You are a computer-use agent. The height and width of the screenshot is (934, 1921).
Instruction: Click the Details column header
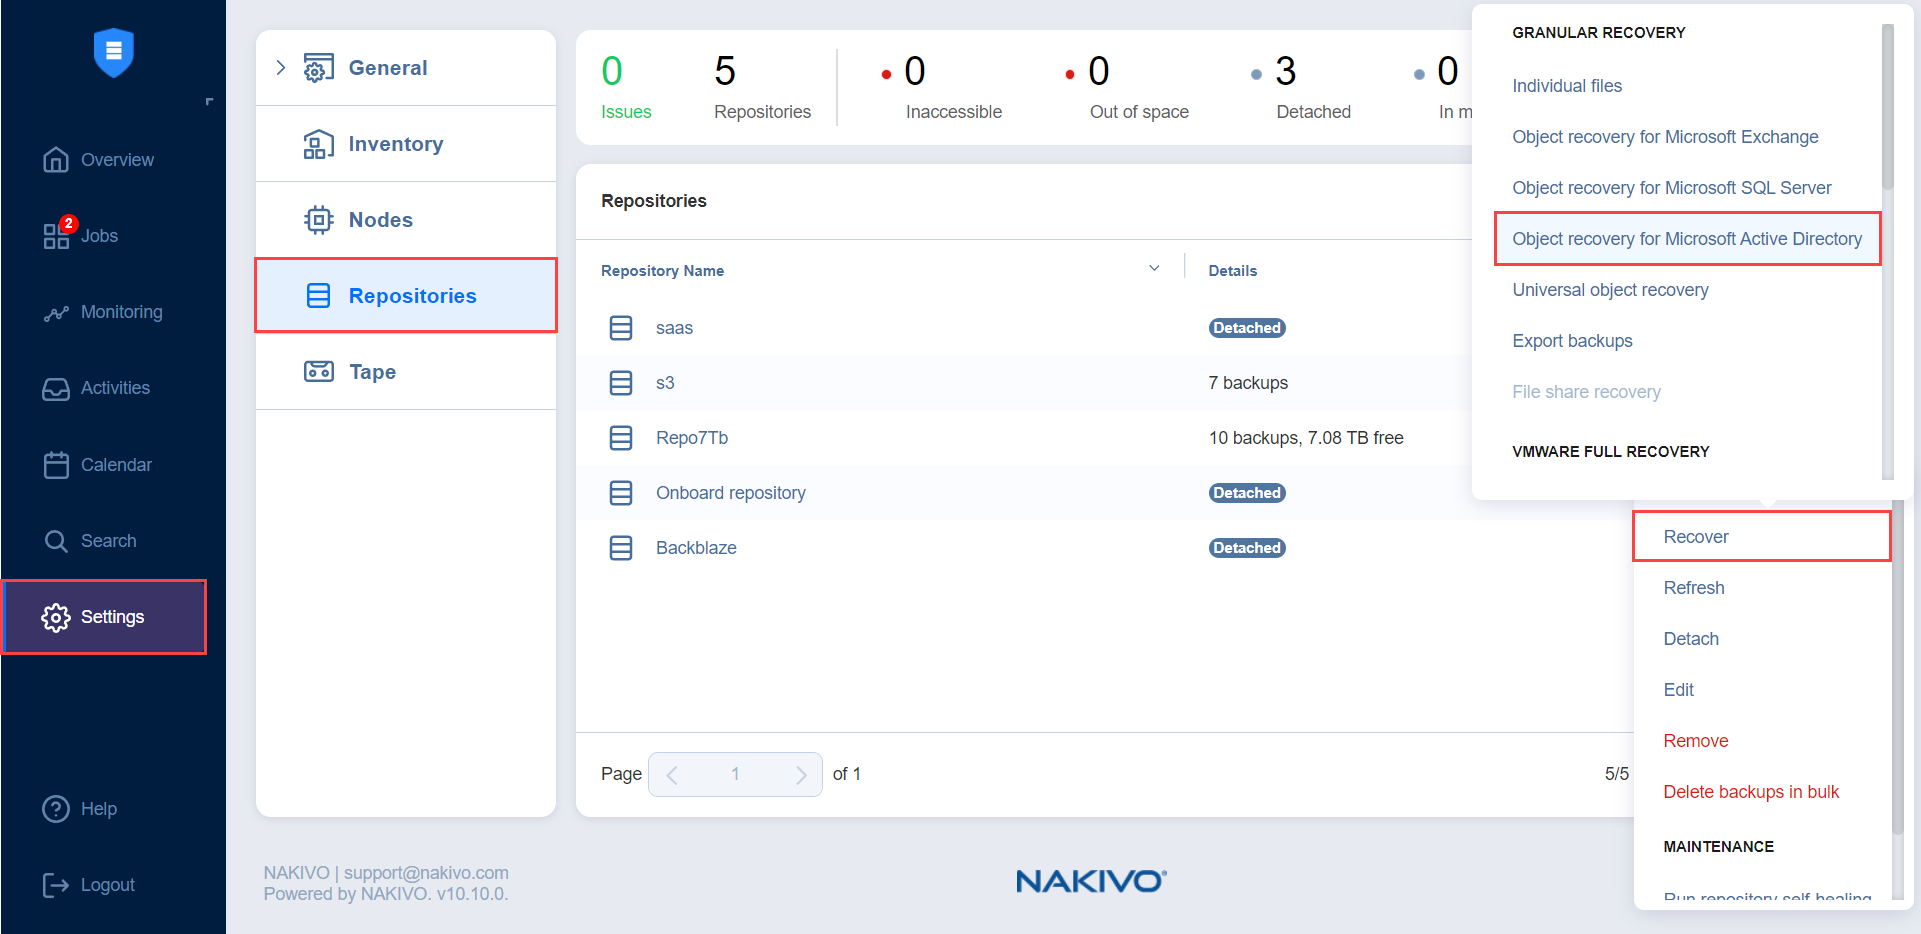click(x=1232, y=271)
